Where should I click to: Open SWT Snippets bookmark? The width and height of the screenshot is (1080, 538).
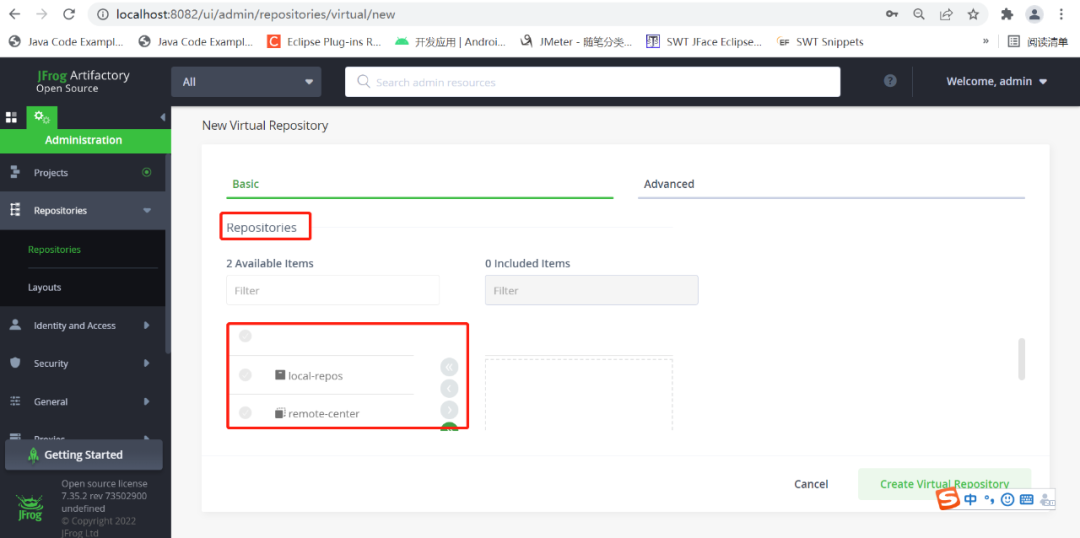click(820, 41)
